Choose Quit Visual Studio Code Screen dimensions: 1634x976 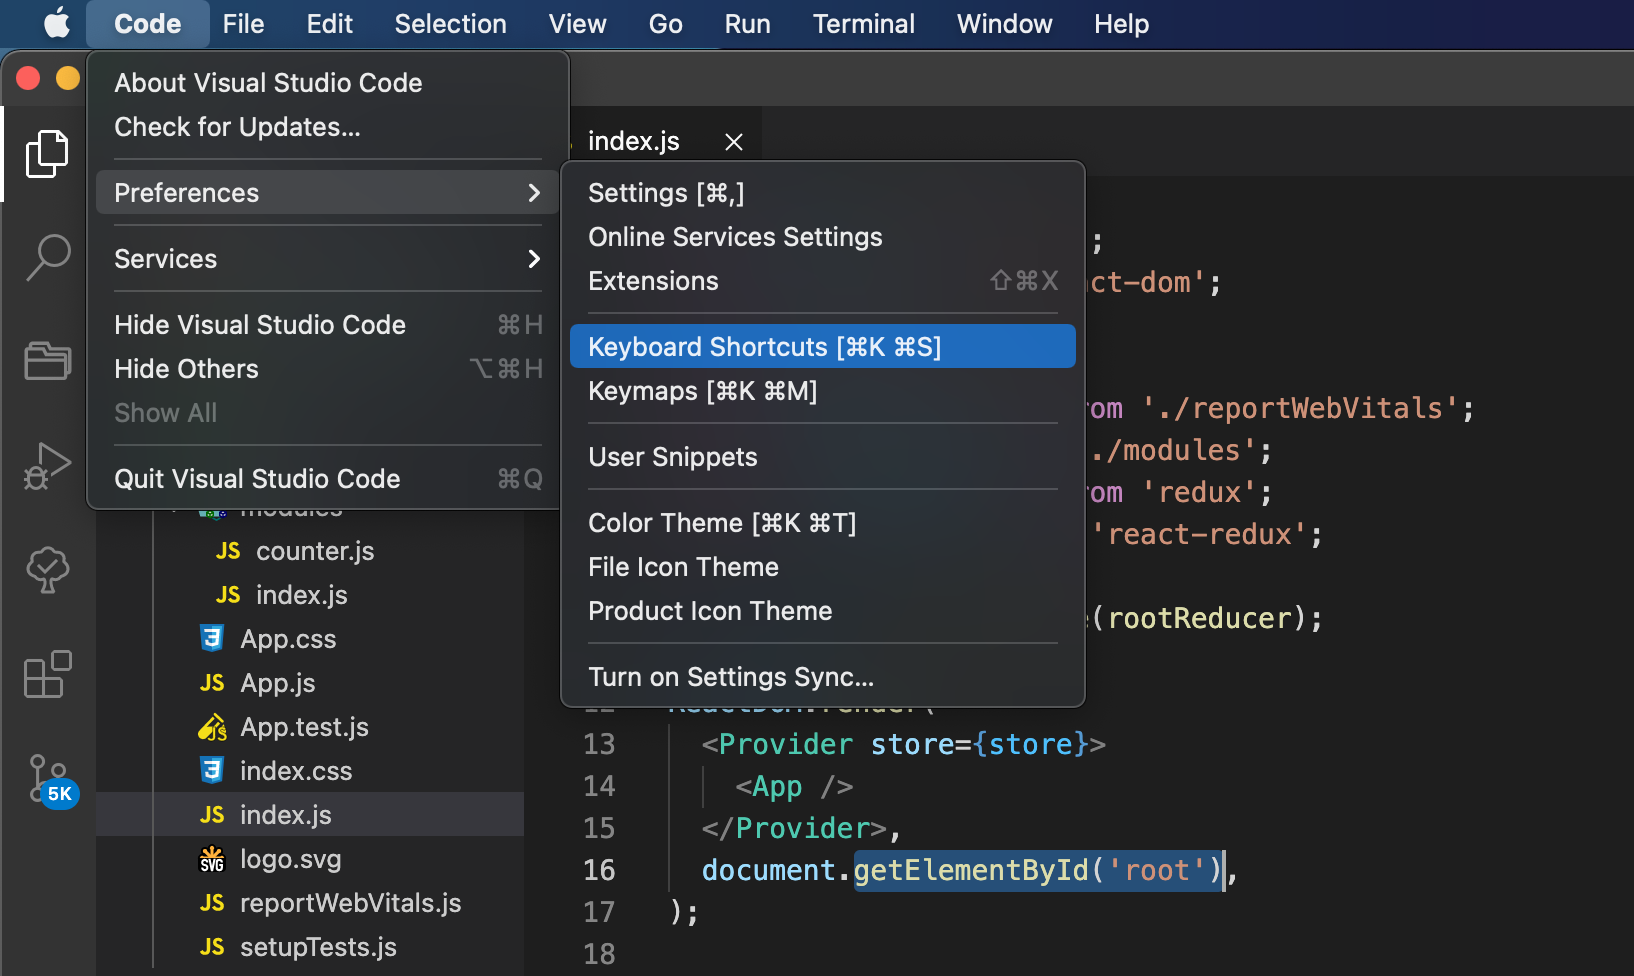pyautogui.click(x=328, y=479)
